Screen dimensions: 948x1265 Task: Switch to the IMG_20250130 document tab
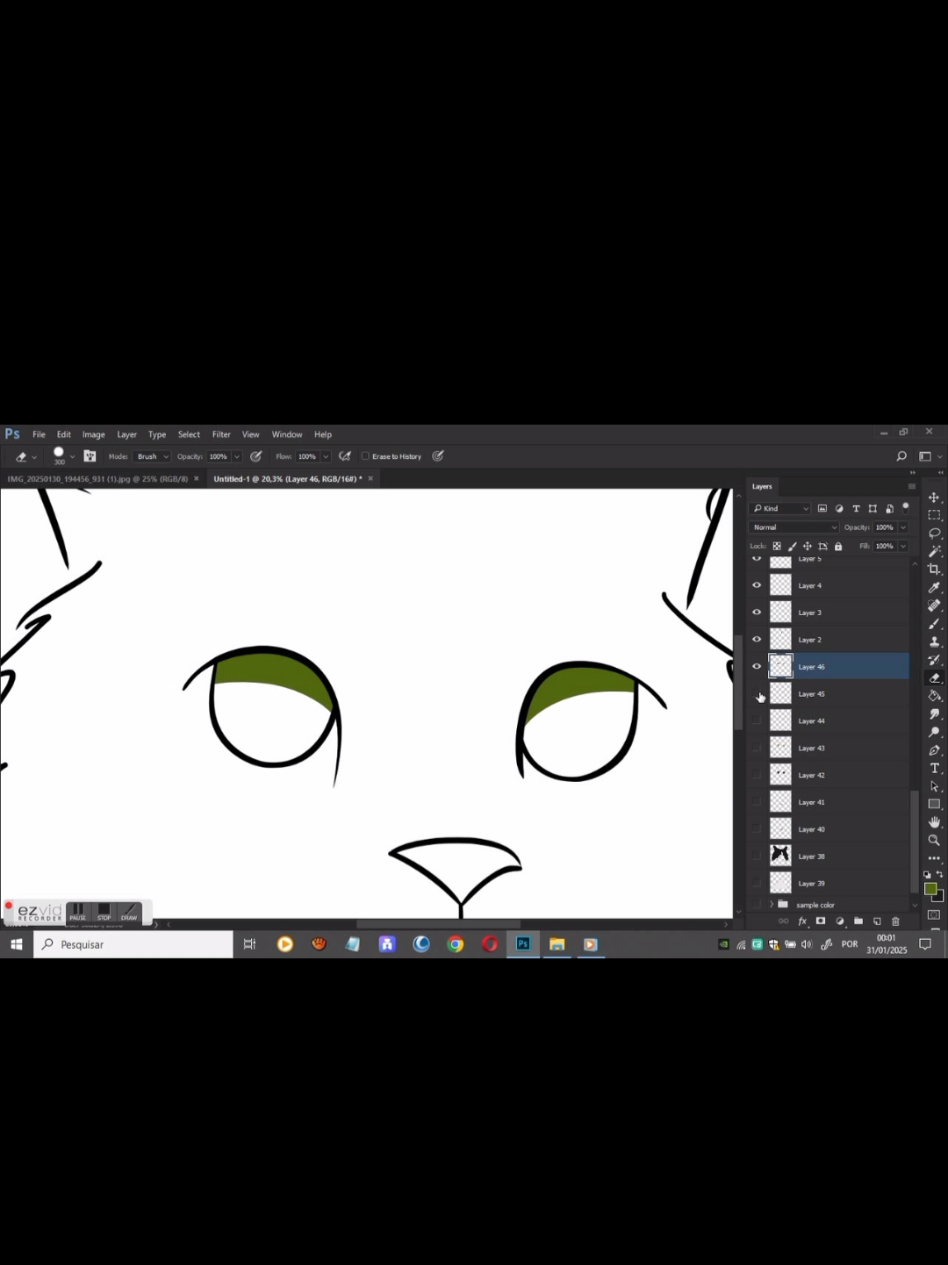coord(98,479)
